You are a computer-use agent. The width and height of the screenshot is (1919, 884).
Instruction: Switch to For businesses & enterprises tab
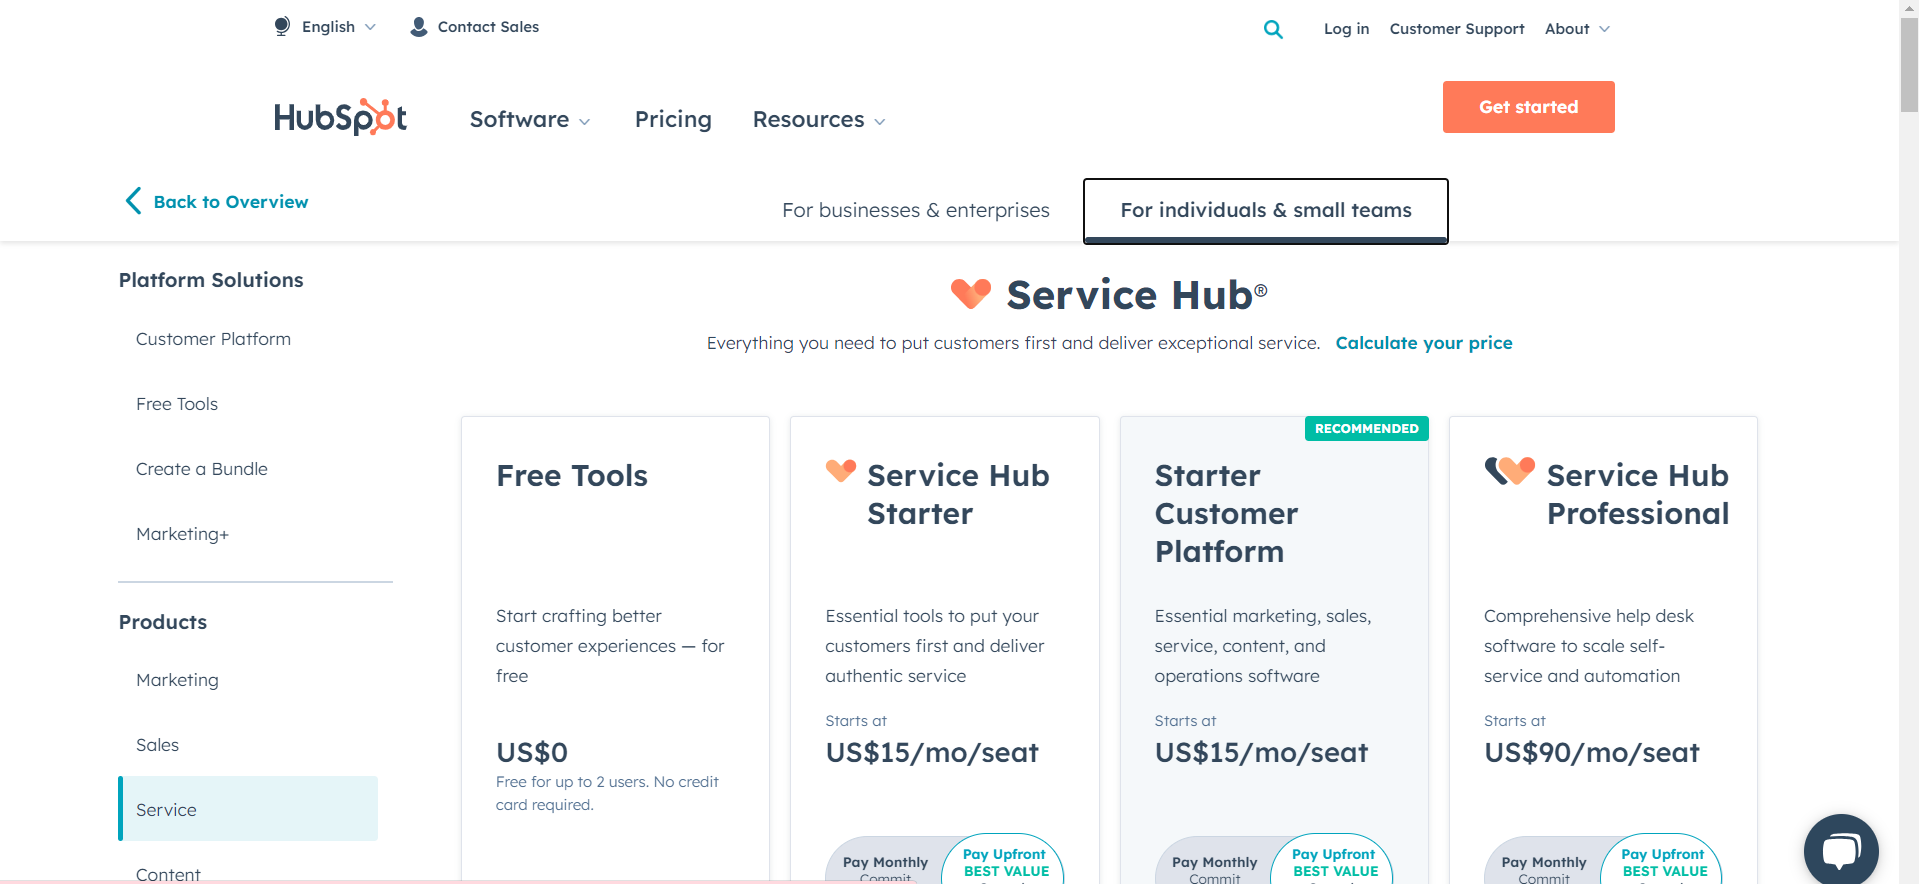tap(916, 210)
